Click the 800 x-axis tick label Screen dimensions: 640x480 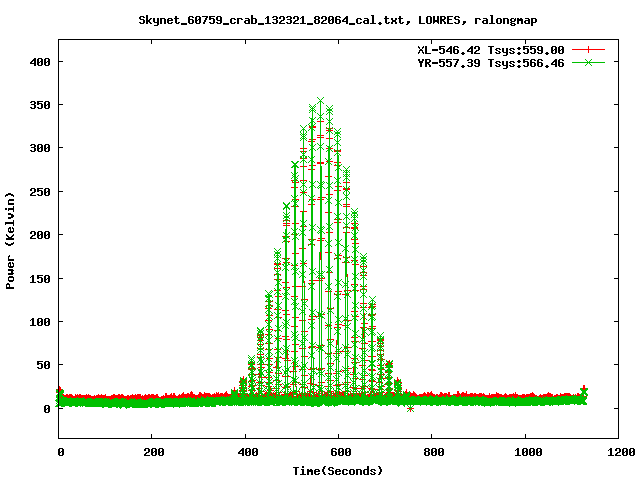click(434, 452)
